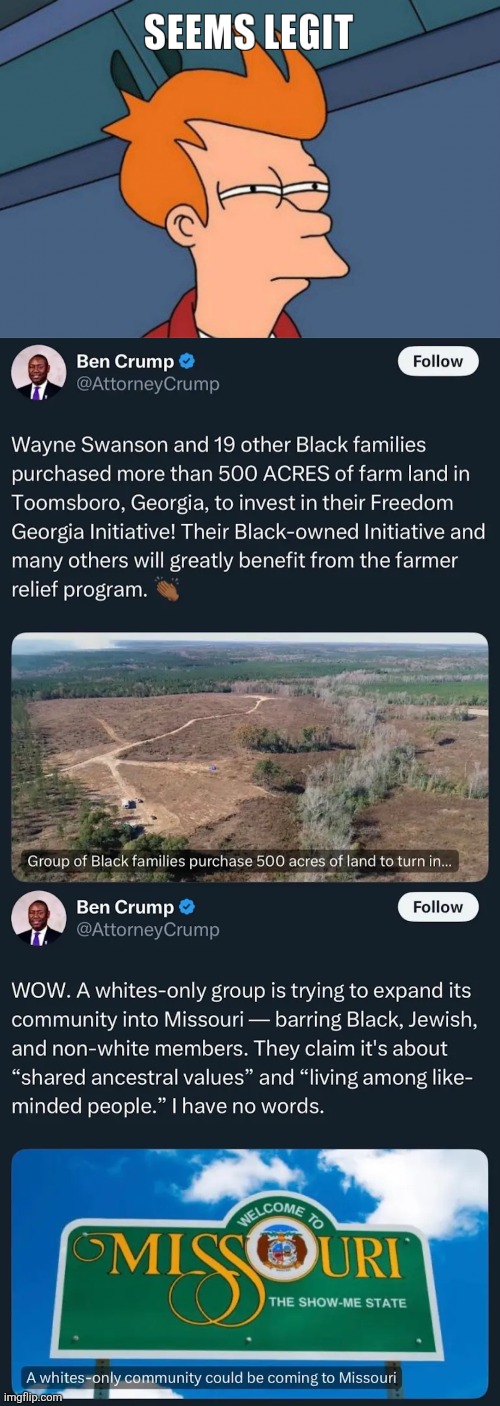Click the clapping hands emoji after 'relief program'
The height and width of the screenshot is (1406, 500).
[x=168, y=591]
